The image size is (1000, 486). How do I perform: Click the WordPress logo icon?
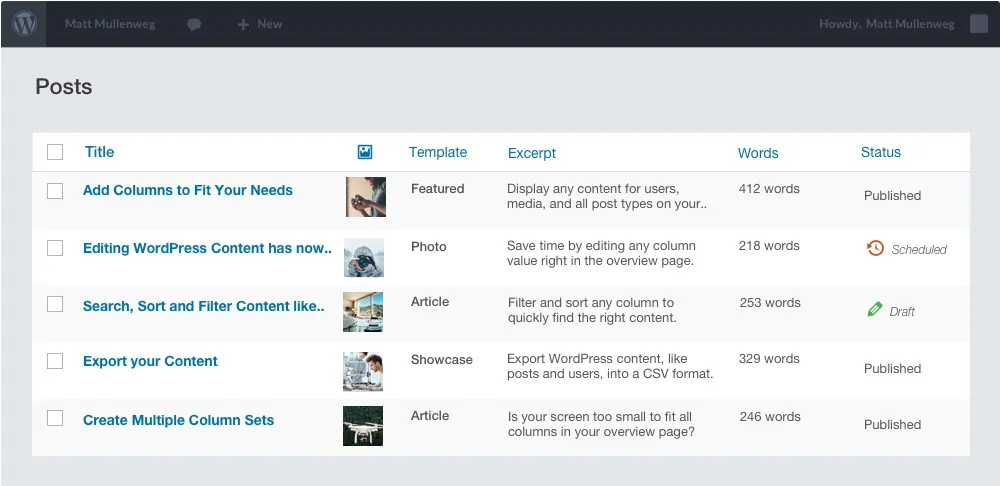tap(24, 23)
